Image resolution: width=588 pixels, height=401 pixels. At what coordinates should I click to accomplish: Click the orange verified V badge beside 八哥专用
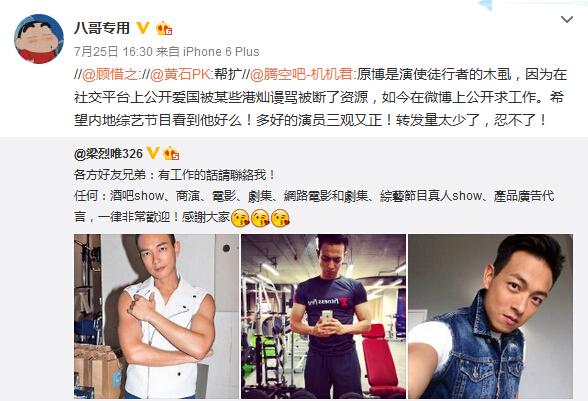[142, 28]
